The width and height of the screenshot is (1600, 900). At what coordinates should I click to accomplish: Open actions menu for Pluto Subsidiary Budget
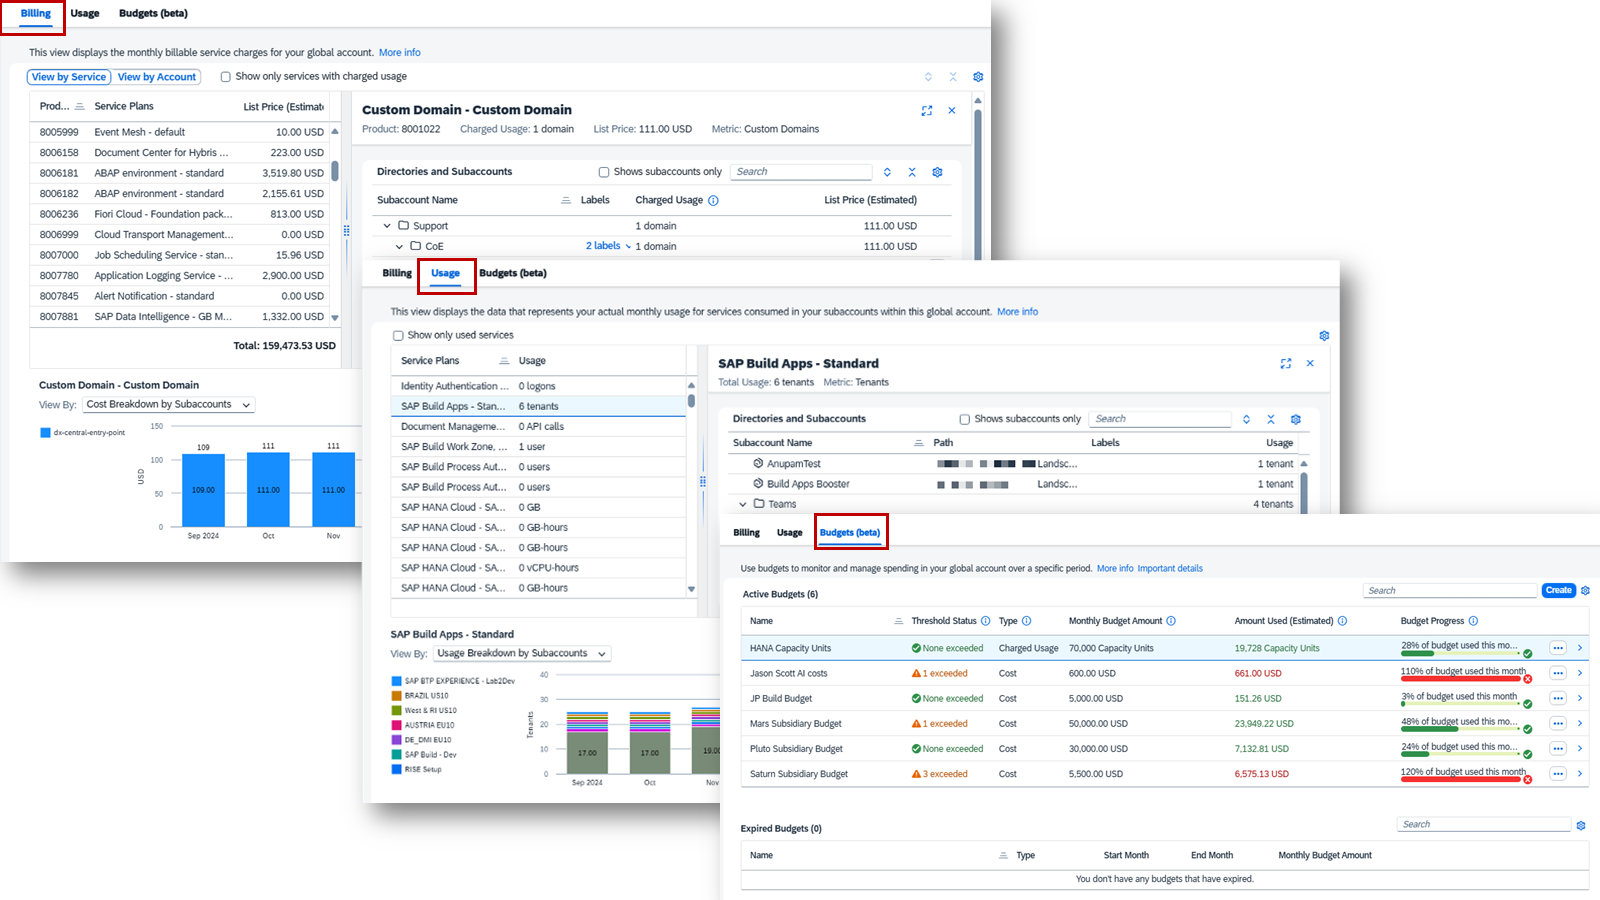[1558, 748]
